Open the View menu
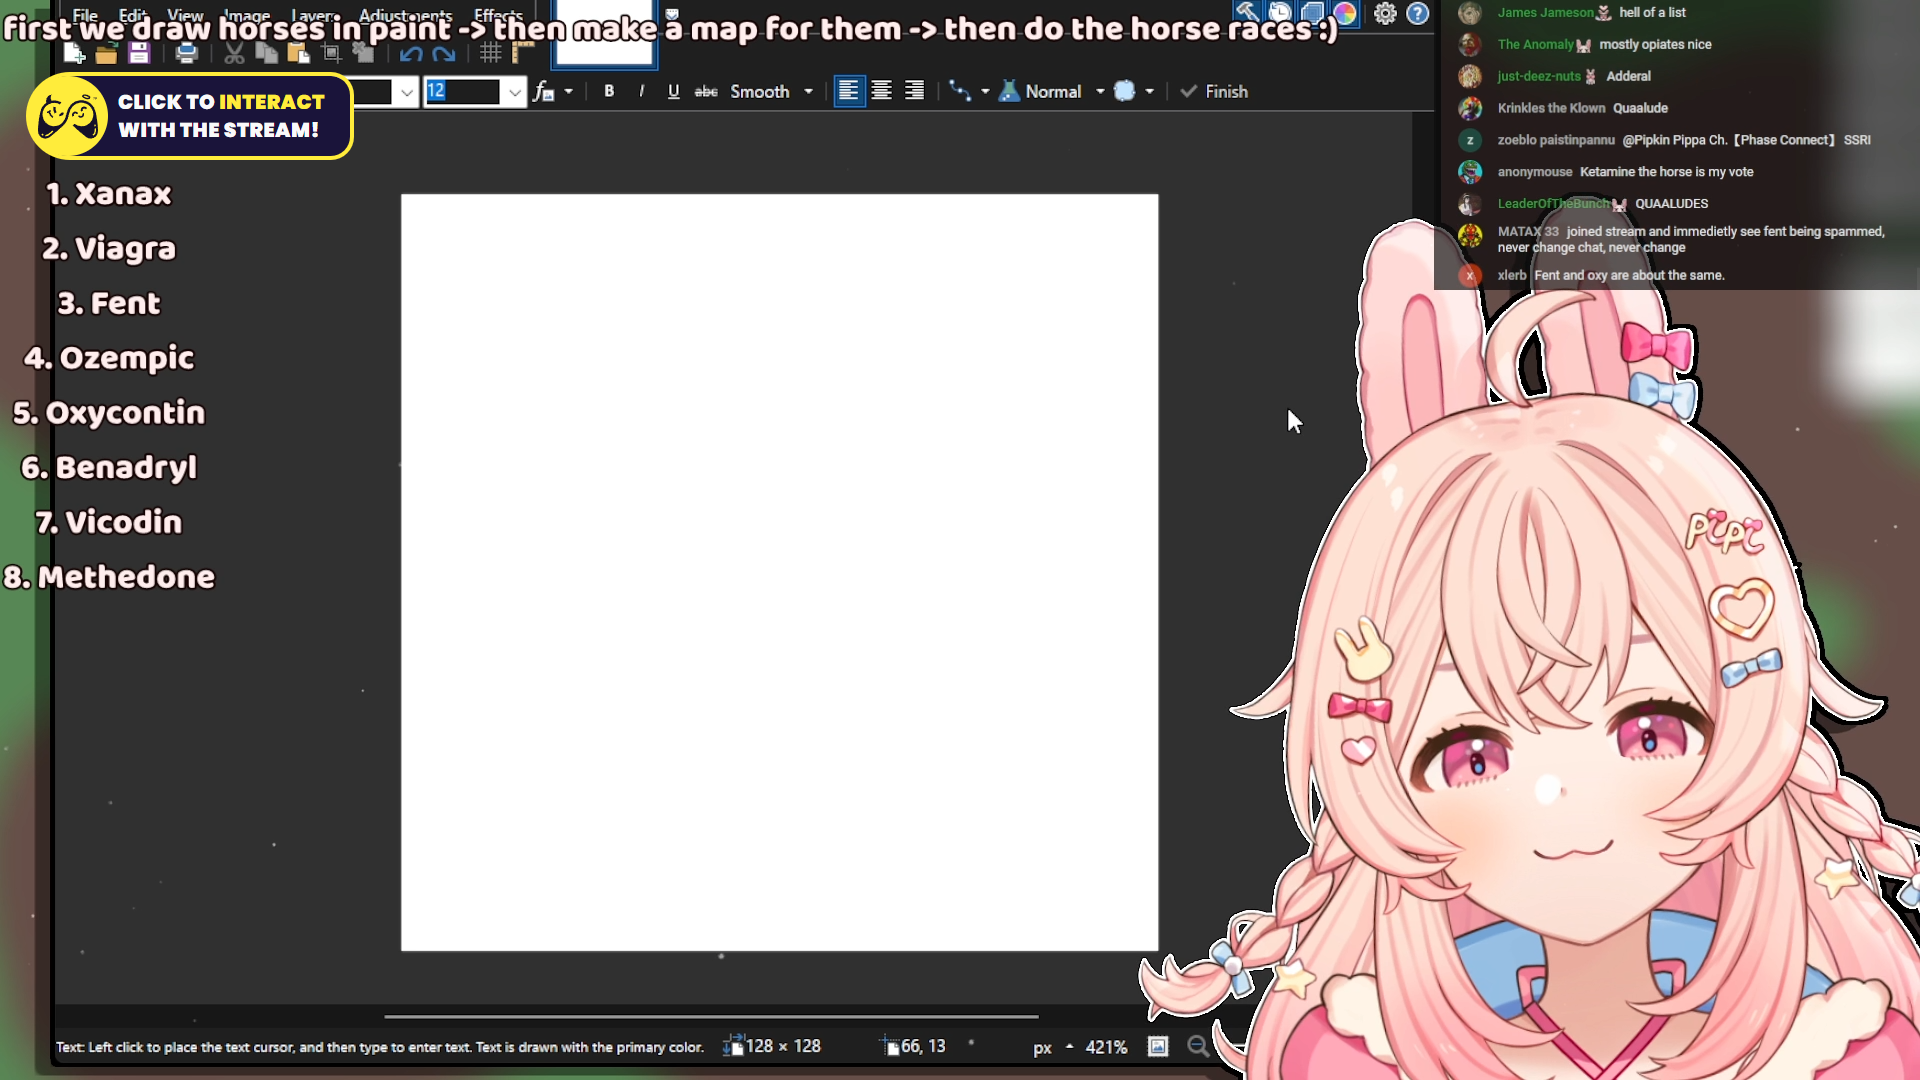The width and height of the screenshot is (1920, 1080). coord(185,15)
